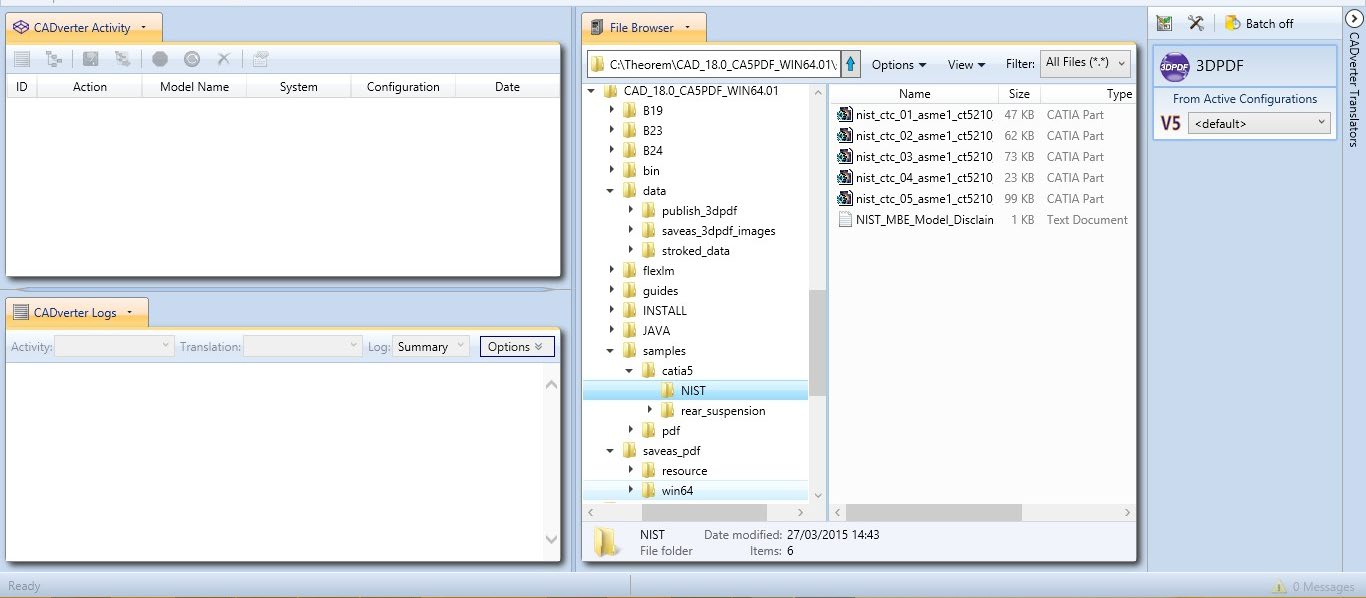Screen dimensions: 1366x598
Task: Open the CADverter Logs tab dropdown arrow
Action: click(130, 313)
